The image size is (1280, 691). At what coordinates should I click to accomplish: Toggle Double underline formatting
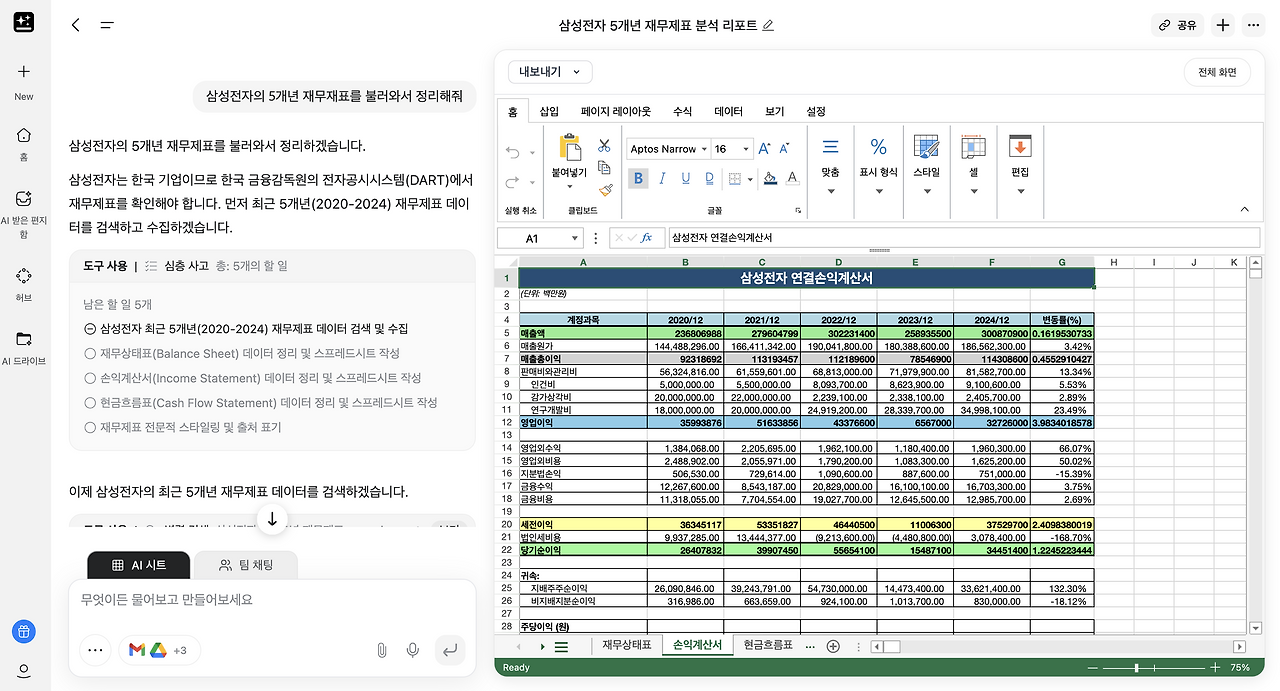coord(710,178)
